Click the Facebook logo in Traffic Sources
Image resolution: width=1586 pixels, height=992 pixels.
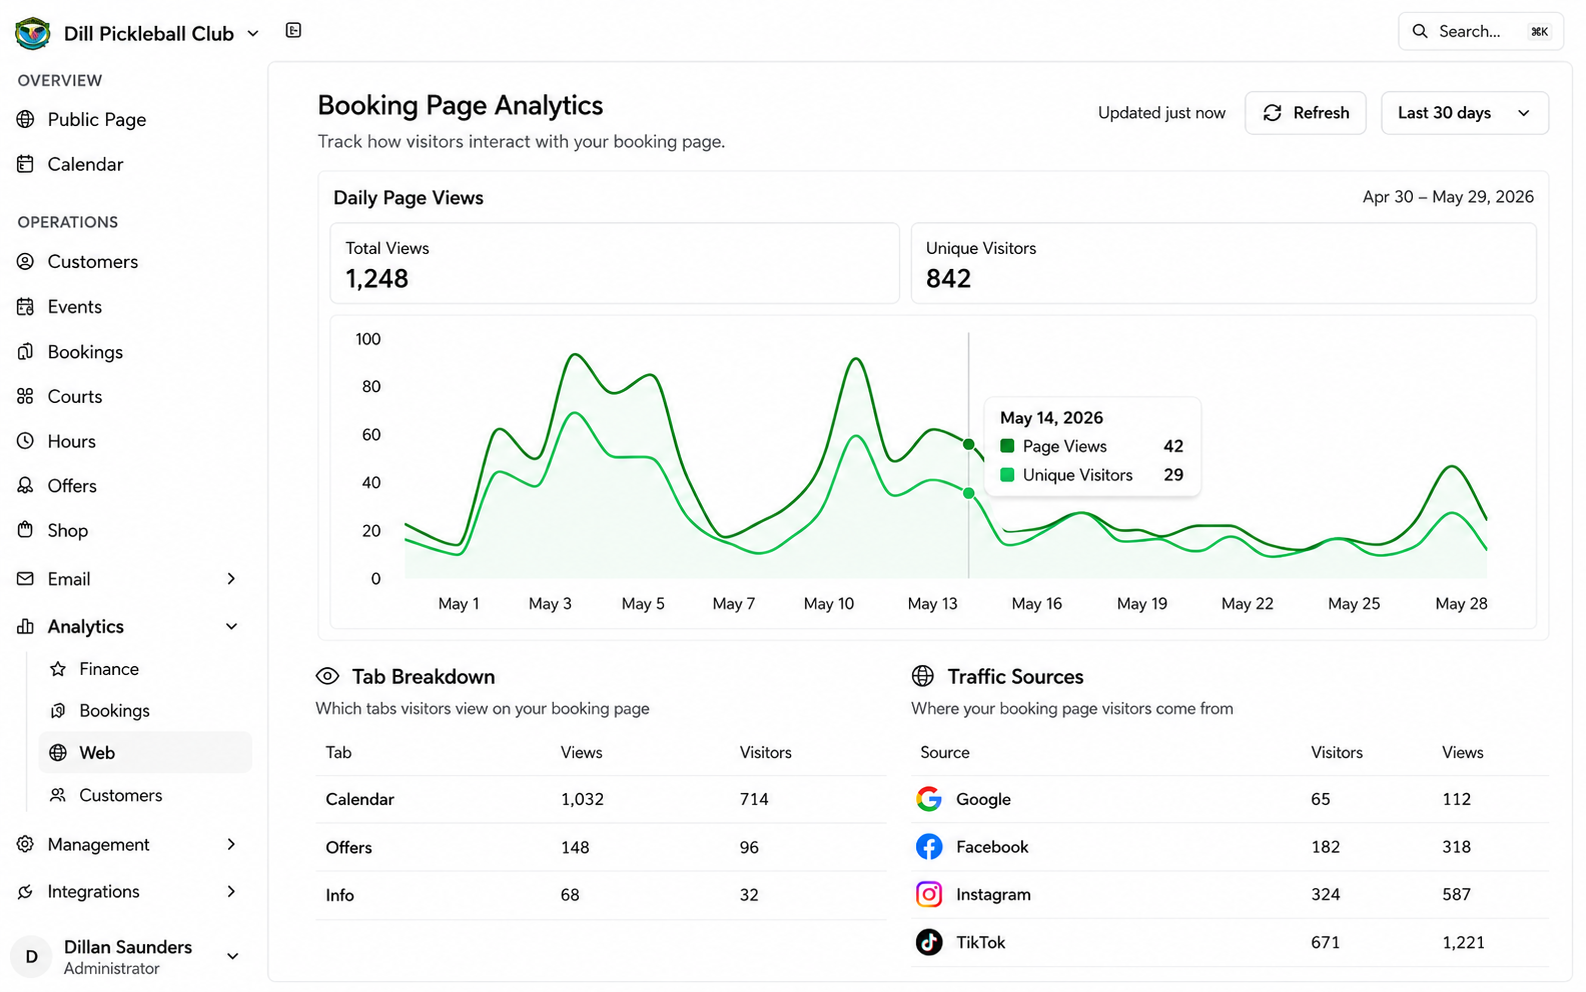tap(929, 846)
